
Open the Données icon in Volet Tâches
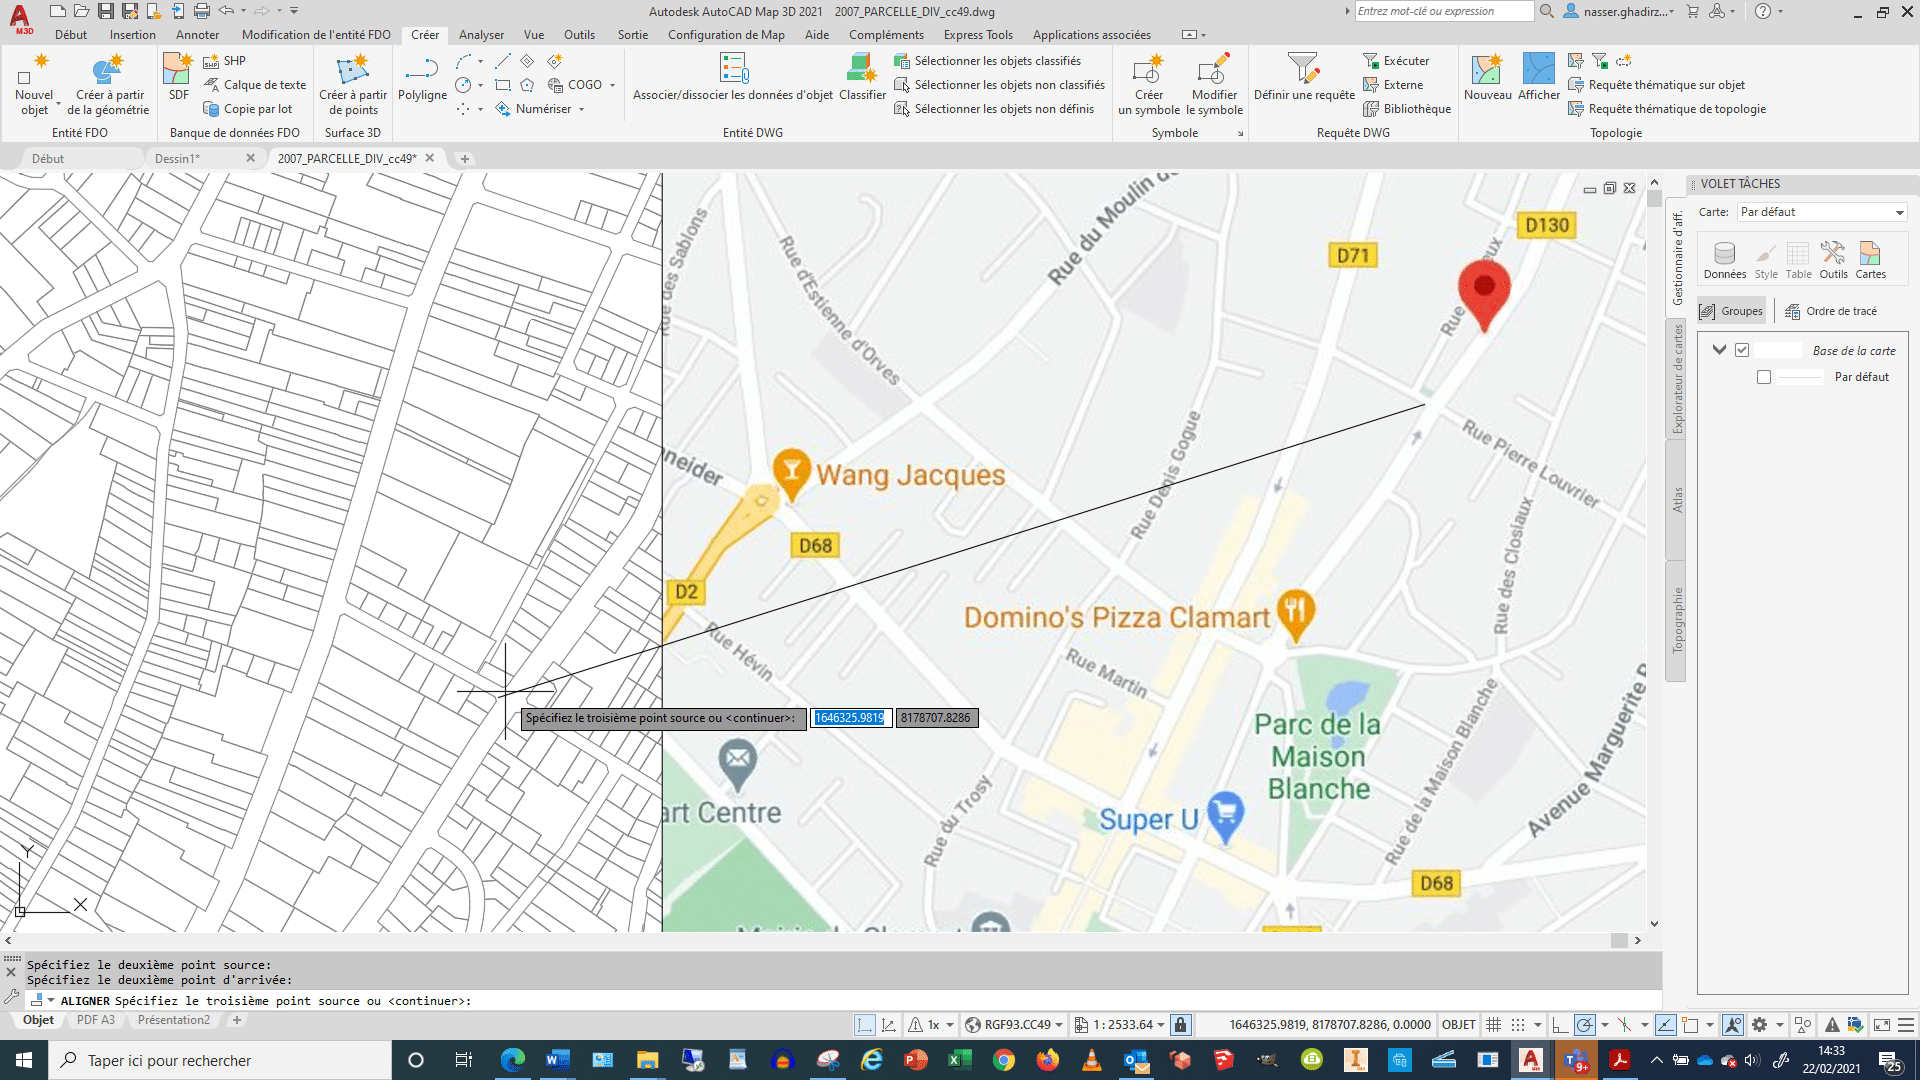pos(1723,258)
